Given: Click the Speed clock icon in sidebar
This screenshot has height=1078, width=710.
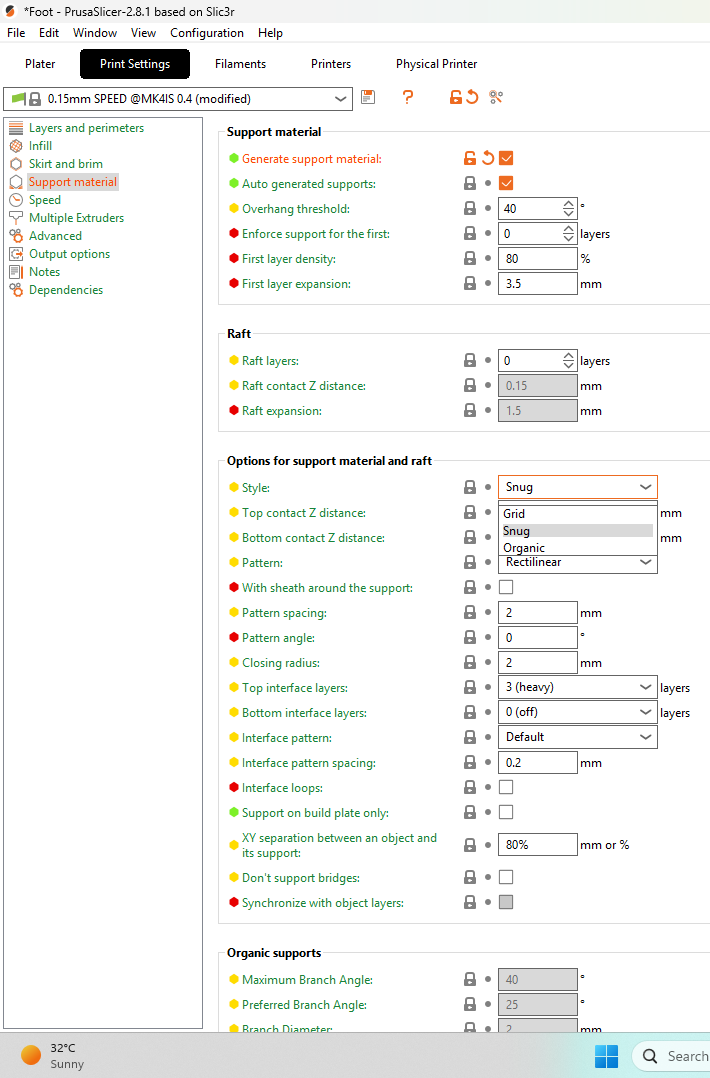Looking at the screenshot, I should (16, 200).
